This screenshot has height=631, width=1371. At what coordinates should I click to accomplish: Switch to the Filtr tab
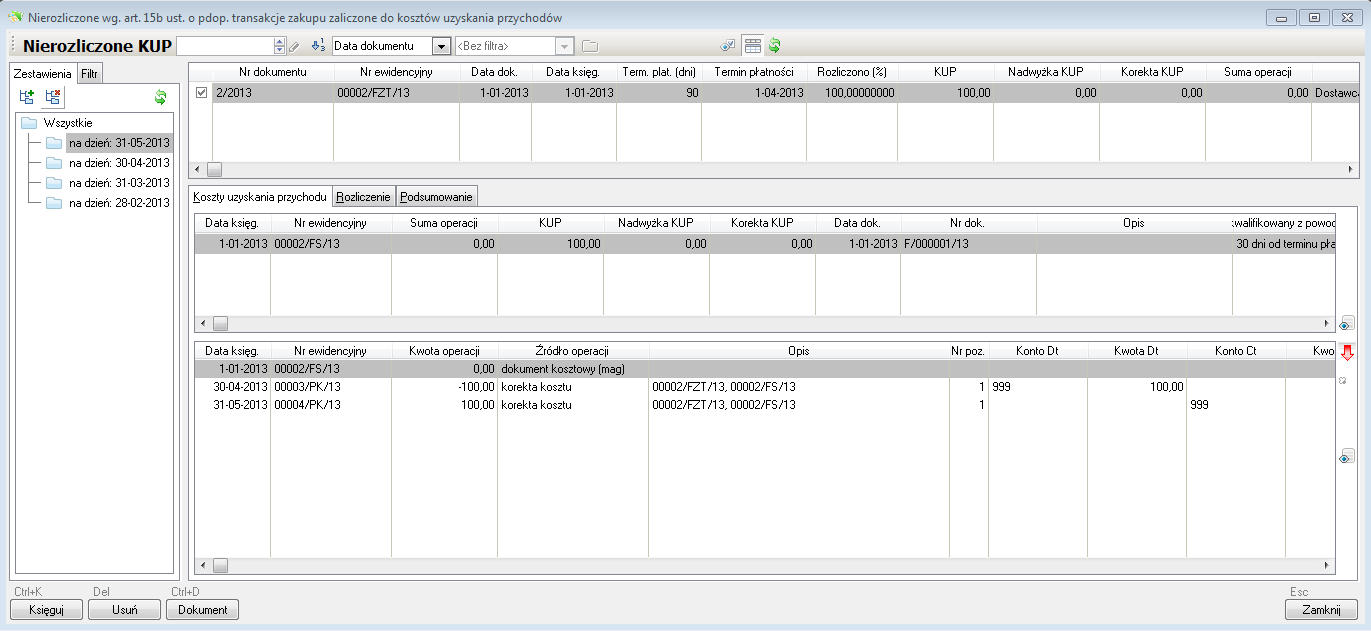point(90,74)
